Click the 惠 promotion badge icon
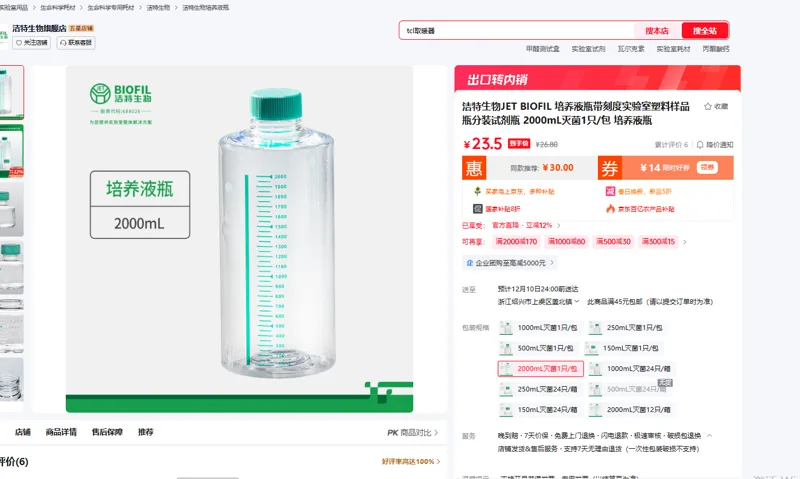Viewport: 800px width, 479px height. click(474, 168)
